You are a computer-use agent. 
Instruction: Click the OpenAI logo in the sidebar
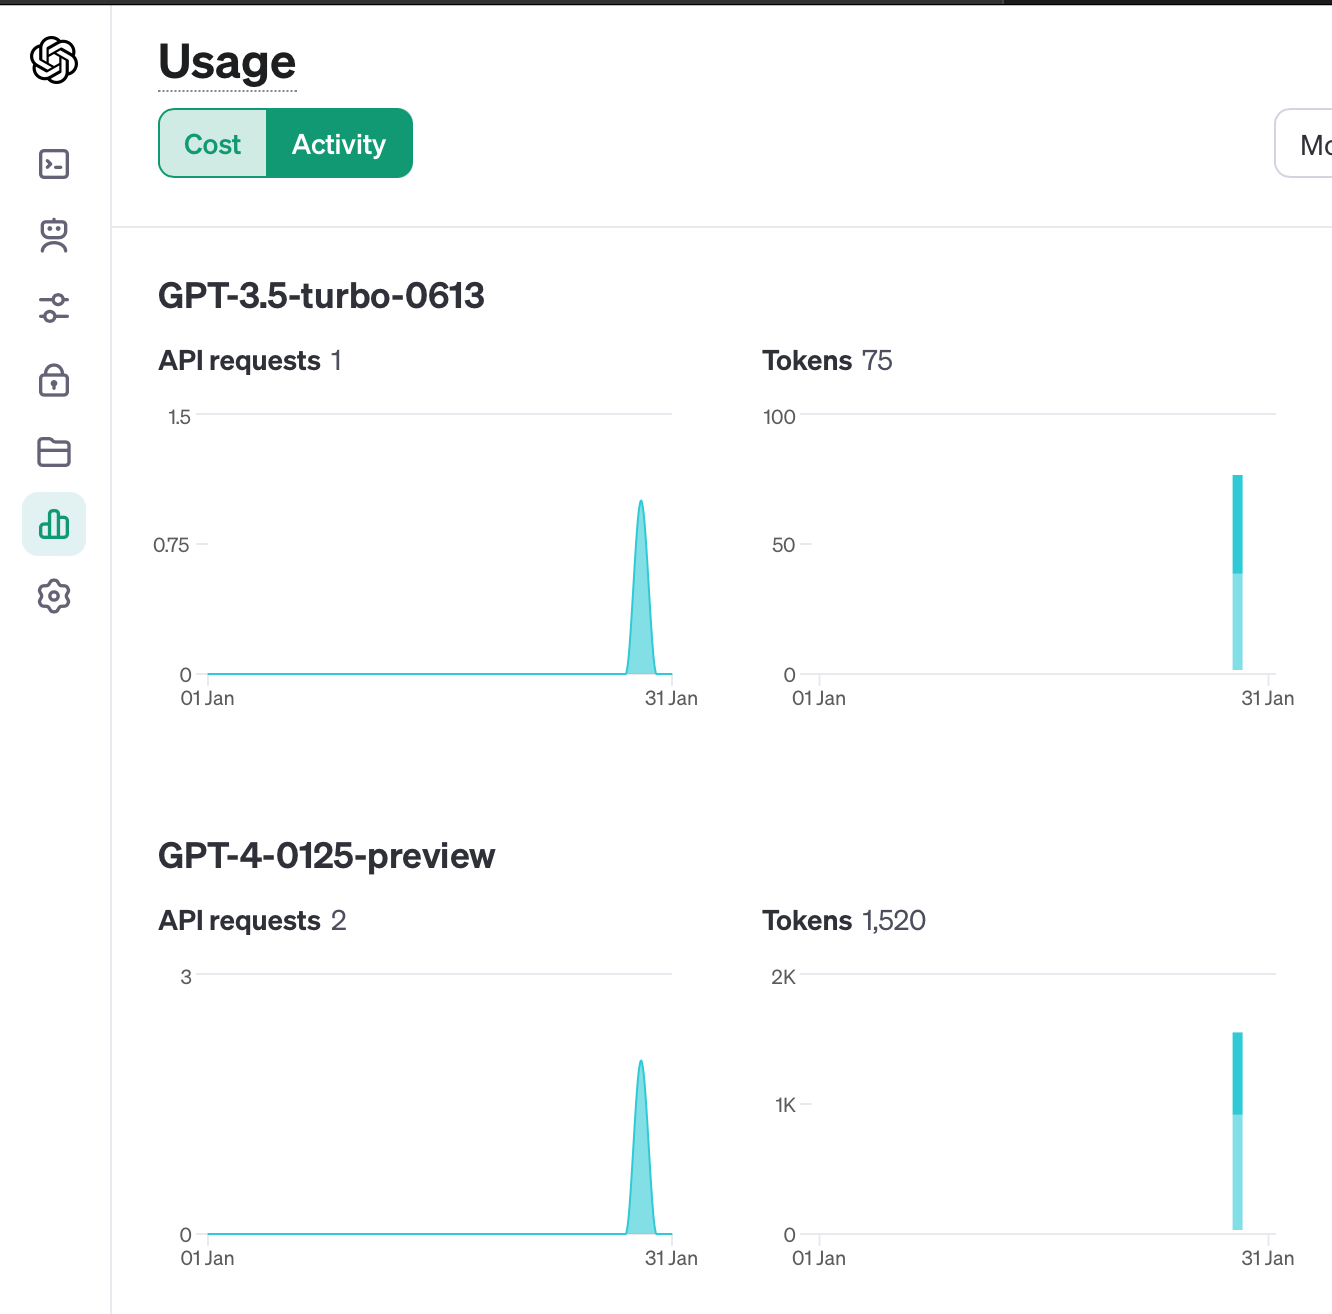pyautogui.click(x=54, y=60)
